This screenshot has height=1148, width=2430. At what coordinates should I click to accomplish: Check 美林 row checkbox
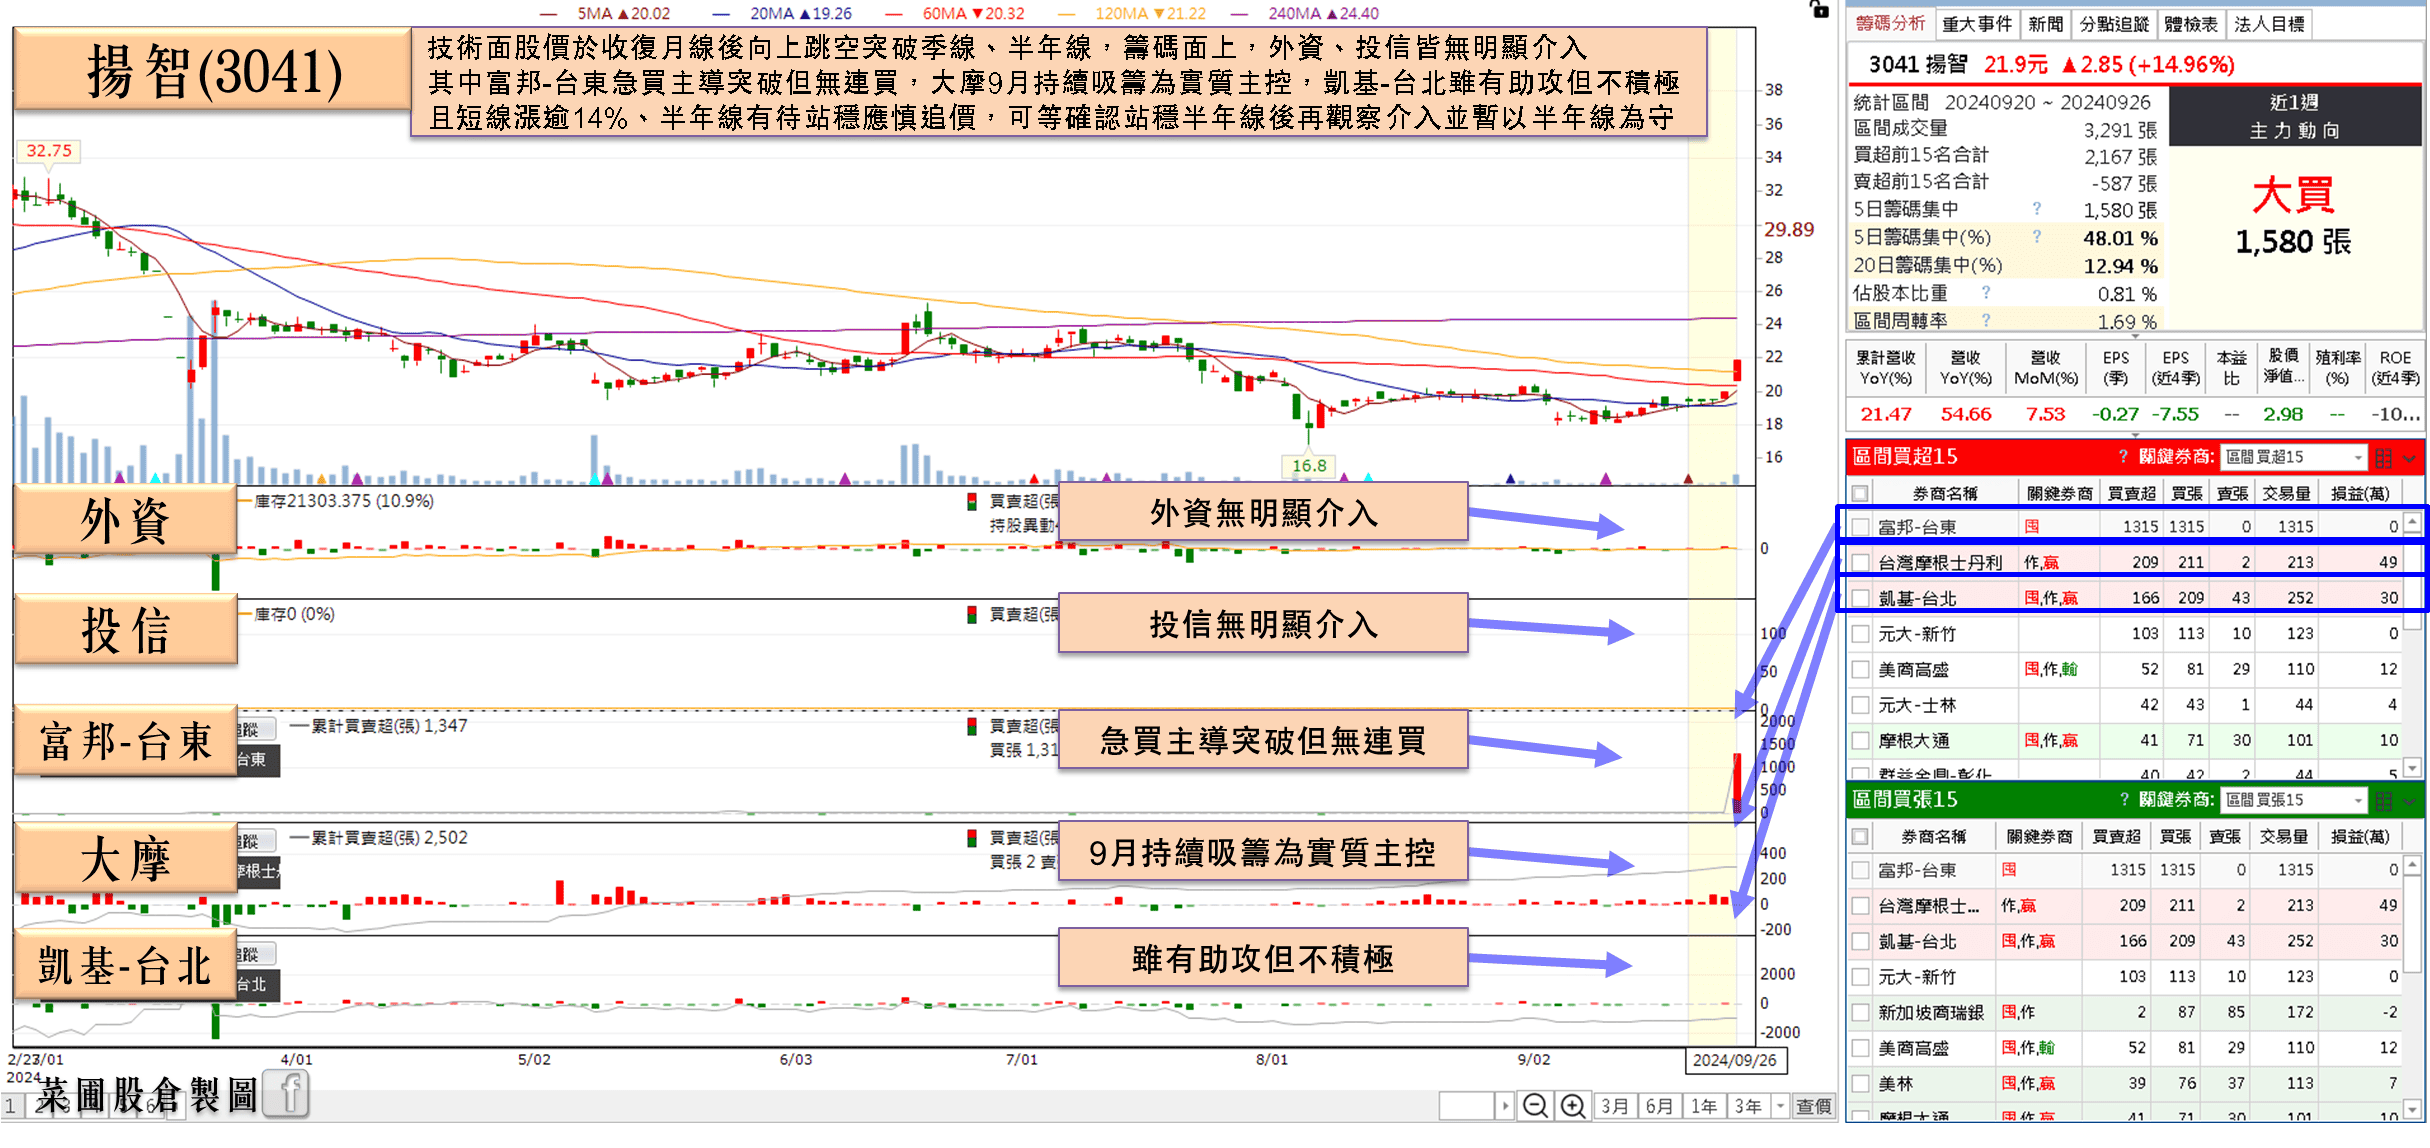[x=1860, y=1083]
